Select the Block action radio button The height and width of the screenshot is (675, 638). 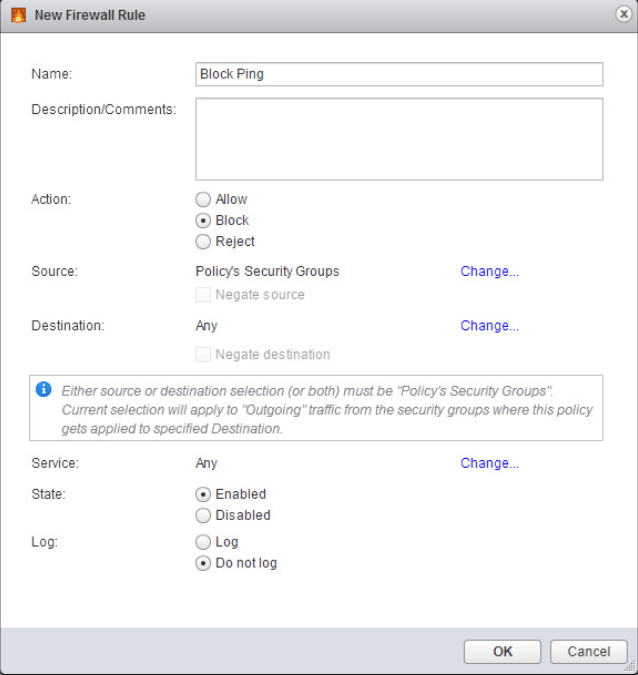point(204,220)
